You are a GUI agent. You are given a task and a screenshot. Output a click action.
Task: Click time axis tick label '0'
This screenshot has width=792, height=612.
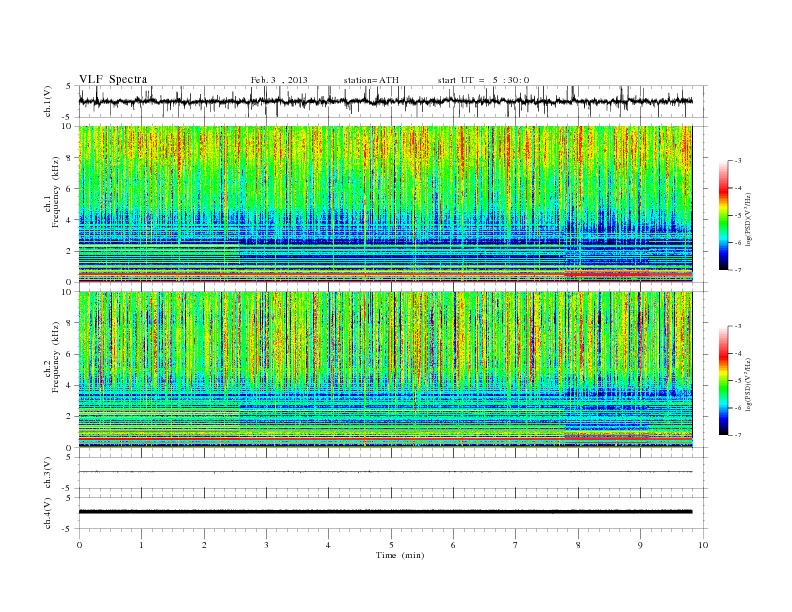(79, 545)
